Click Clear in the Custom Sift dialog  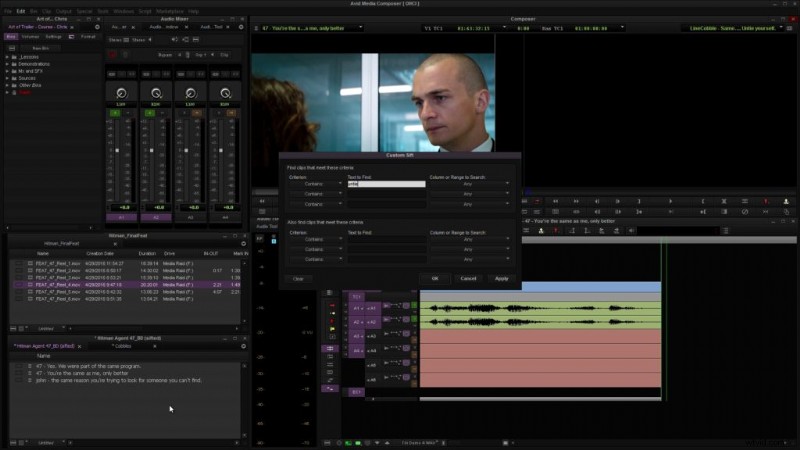pos(298,279)
